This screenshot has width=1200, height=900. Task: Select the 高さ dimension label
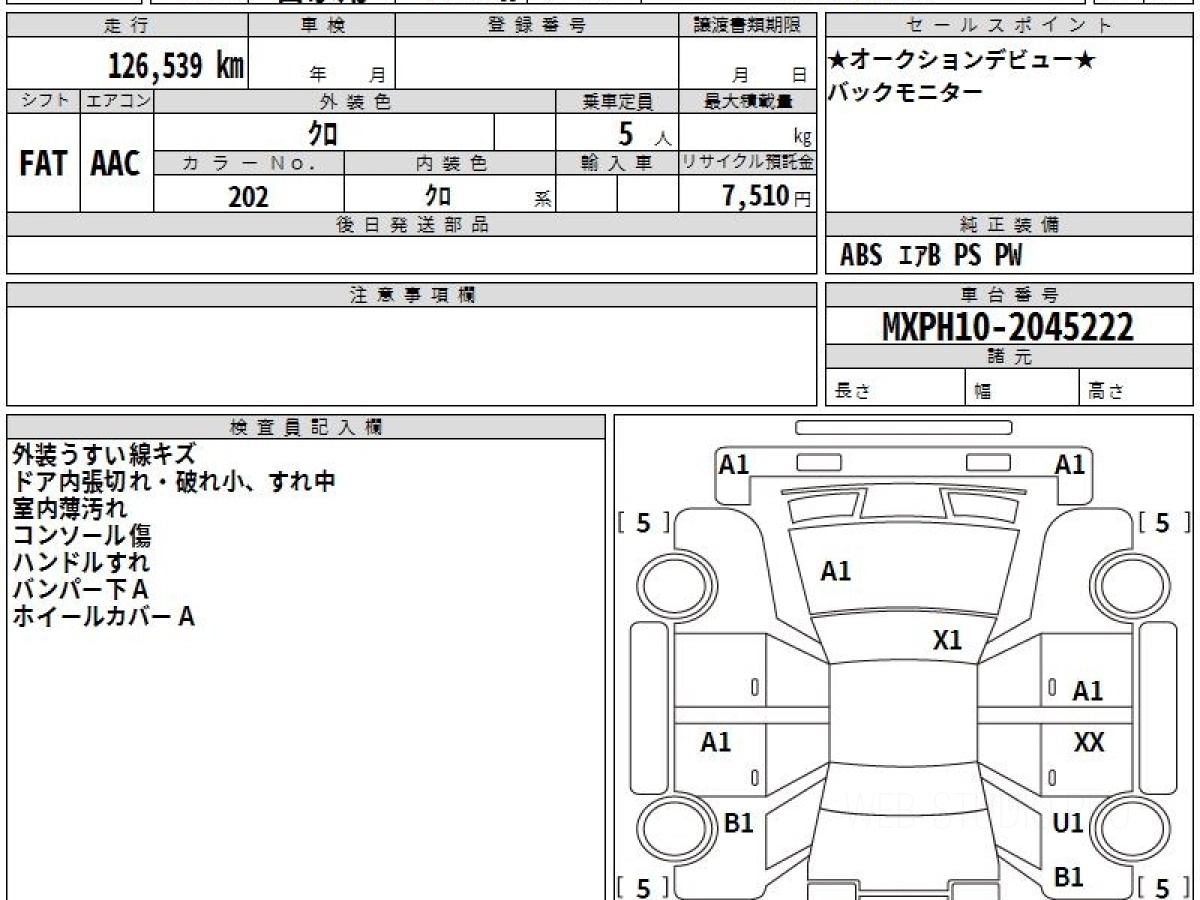click(x=1107, y=392)
